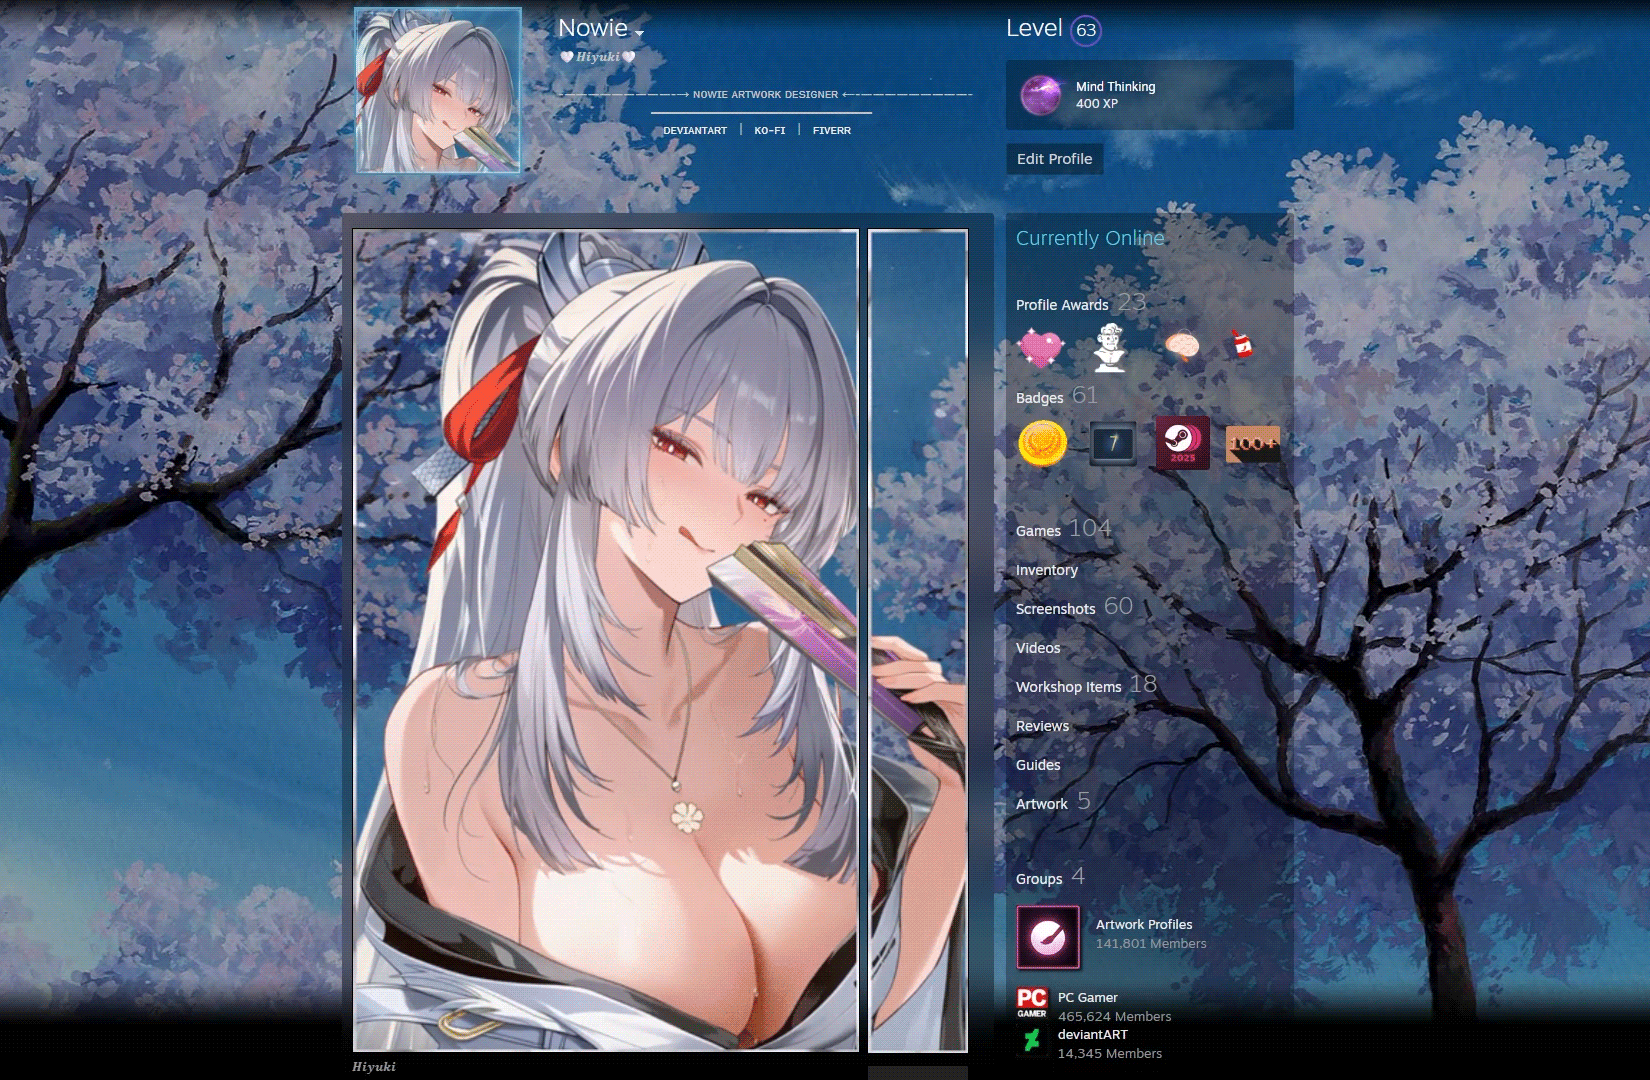Open the FIVERR link in profile summary
The height and width of the screenshot is (1080, 1650).
(832, 131)
